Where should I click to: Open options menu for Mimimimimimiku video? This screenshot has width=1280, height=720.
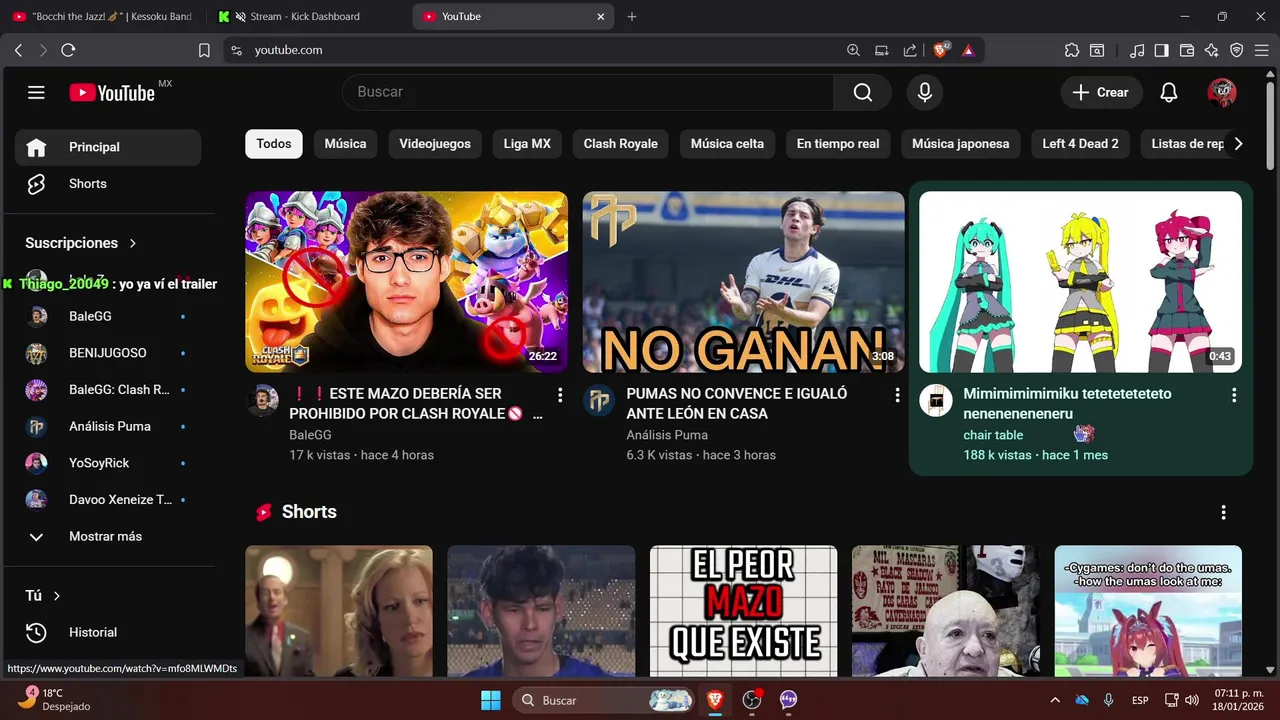pyautogui.click(x=1234, y=395)
